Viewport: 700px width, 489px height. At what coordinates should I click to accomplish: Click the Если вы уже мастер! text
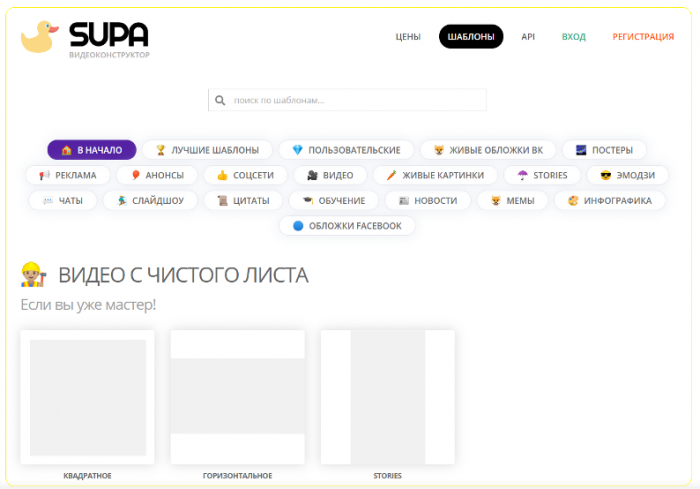pos(88,305)
